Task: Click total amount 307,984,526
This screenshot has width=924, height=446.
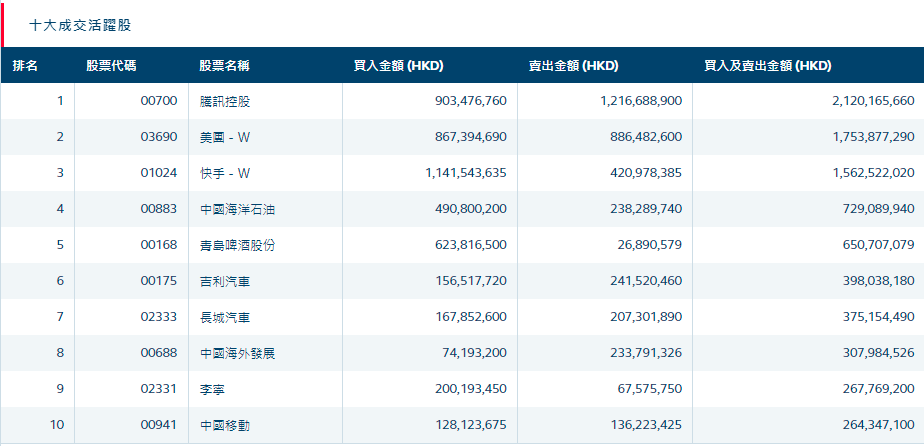Action: click(x=879, y=353)
